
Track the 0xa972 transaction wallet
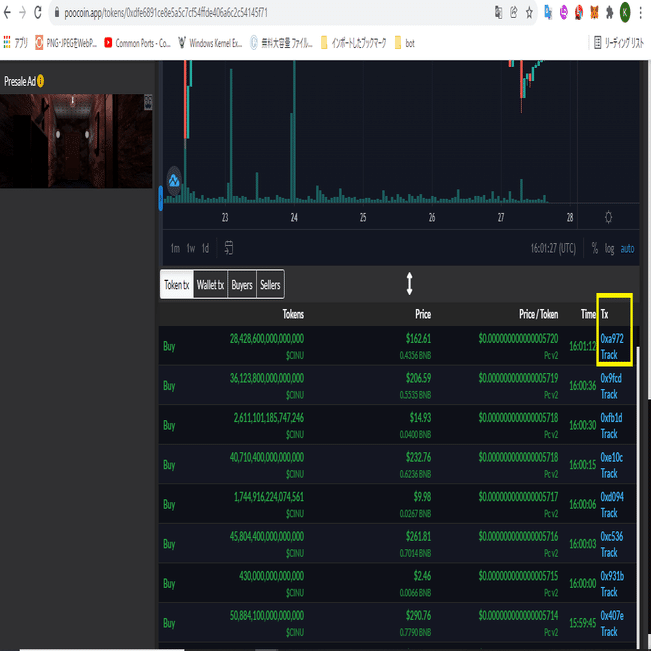pos(609,355)
